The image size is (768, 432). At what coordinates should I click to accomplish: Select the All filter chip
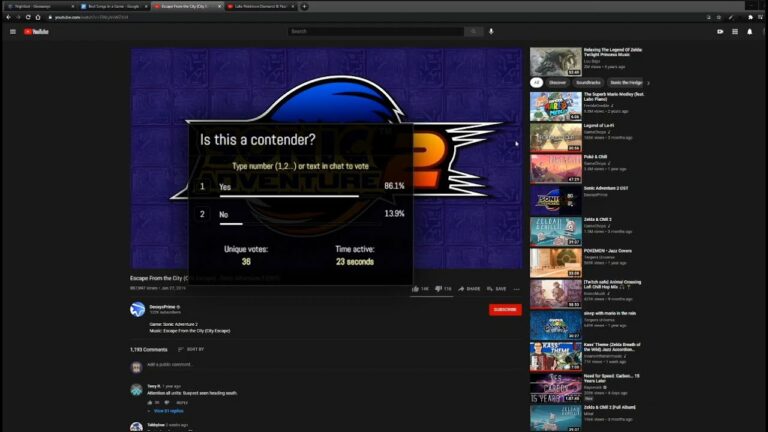coord(537,83)
